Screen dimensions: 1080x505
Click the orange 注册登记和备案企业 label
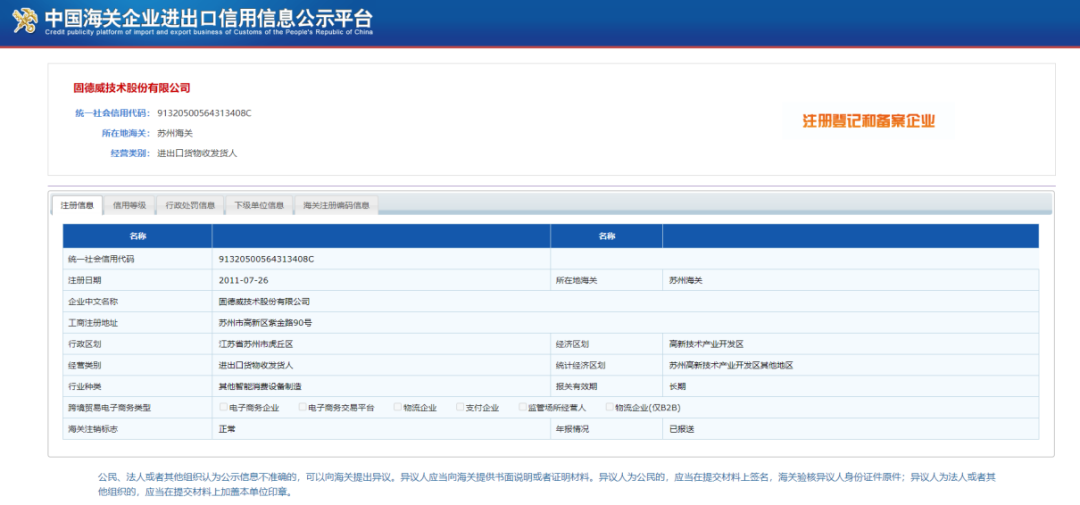[869, 121]
